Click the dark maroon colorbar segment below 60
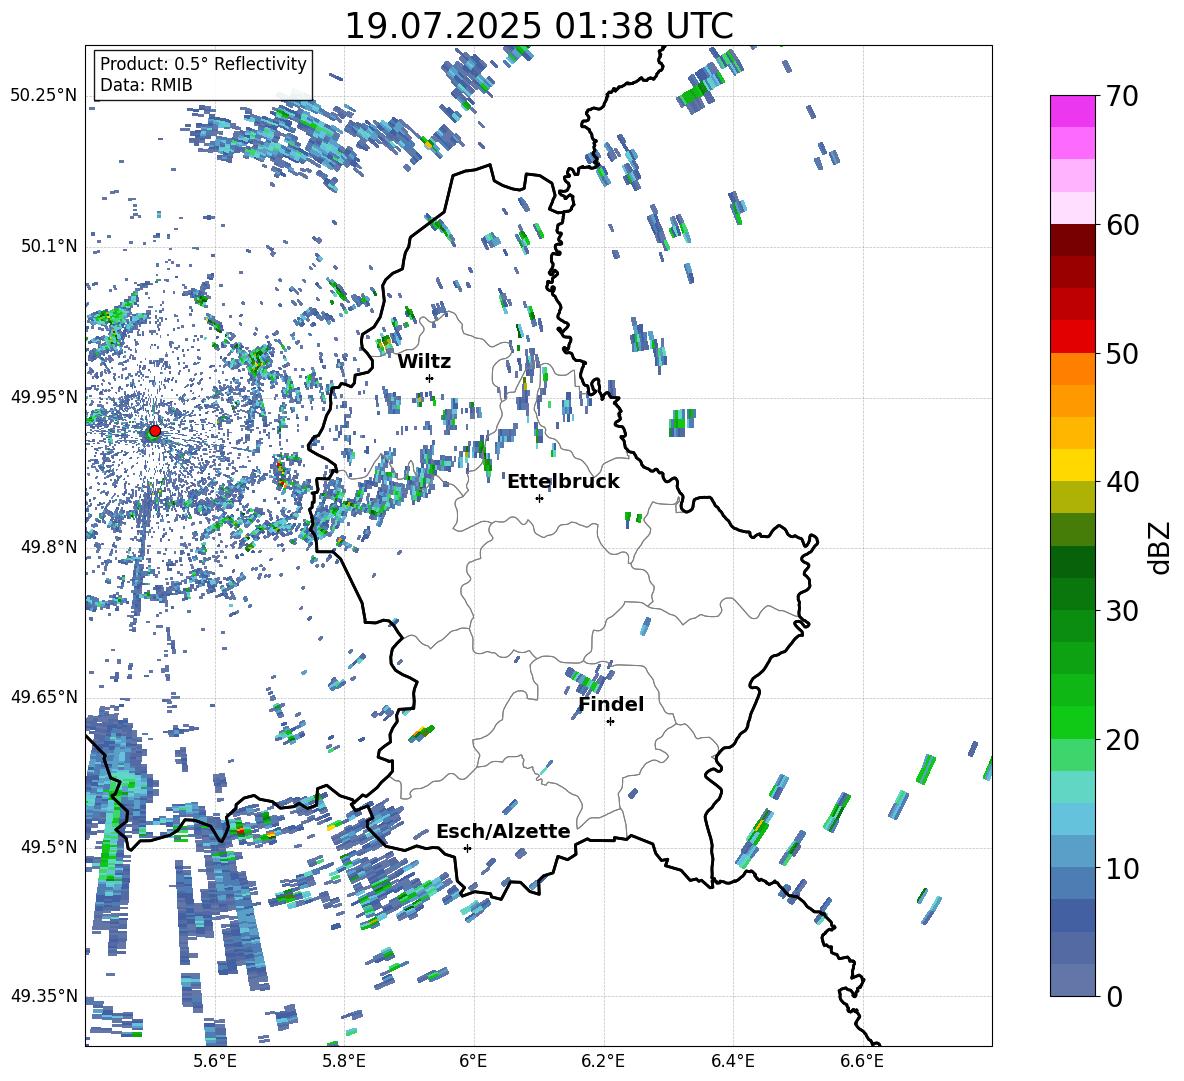 click(1072, 240)
